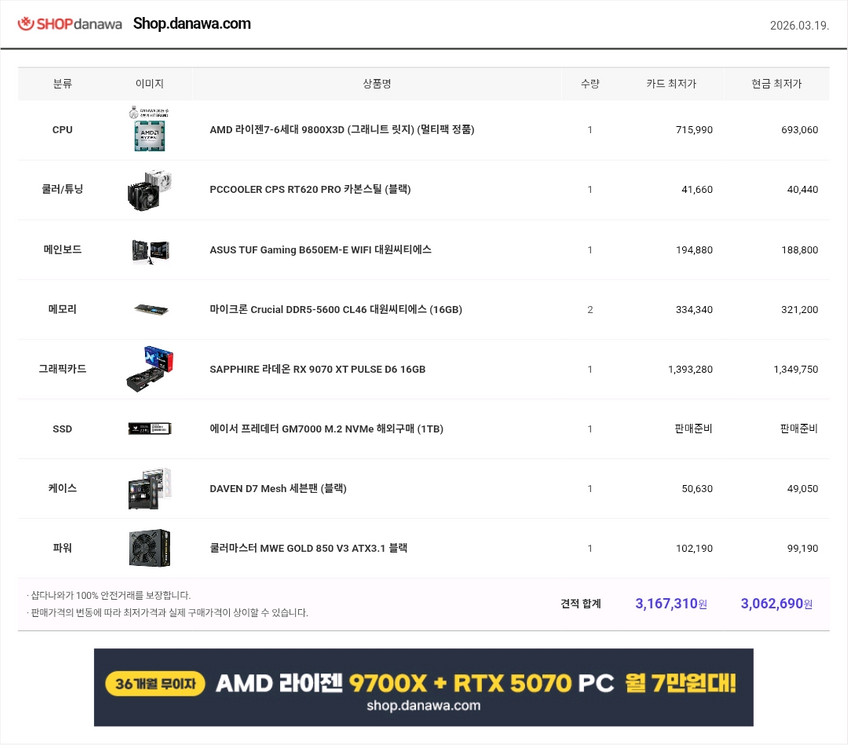Image resolution: width=848 pixels, height=750 pixels.
Task: Click the SAPPHIRE RX 9070 XT graphics card image
Action: 149,368
